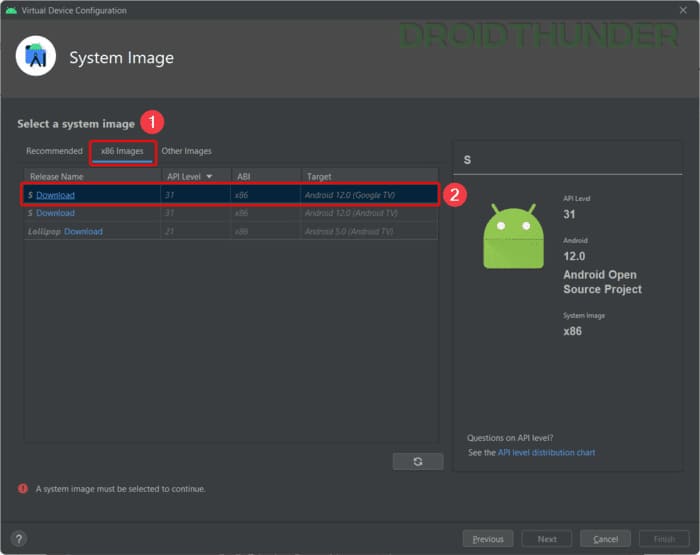This screenshot has height=555, width=700.
Task: Click Download link for Android 12.0 Android TV
Action: coord(55,213)
